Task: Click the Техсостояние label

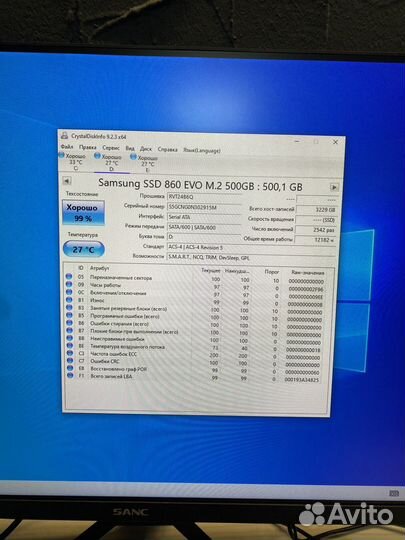Action: point(82,194)
